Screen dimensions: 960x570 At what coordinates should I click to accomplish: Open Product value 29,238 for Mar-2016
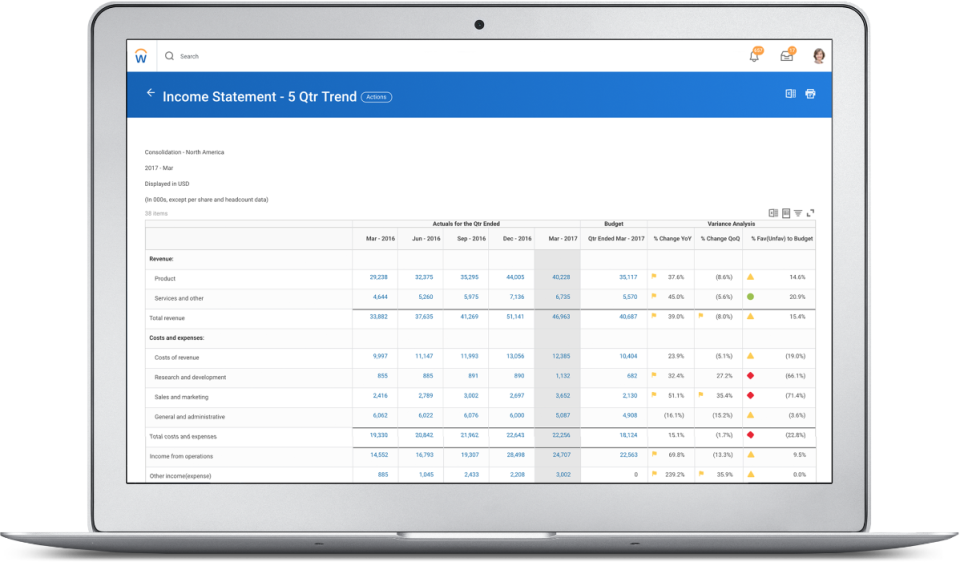(x=378, y=277)
